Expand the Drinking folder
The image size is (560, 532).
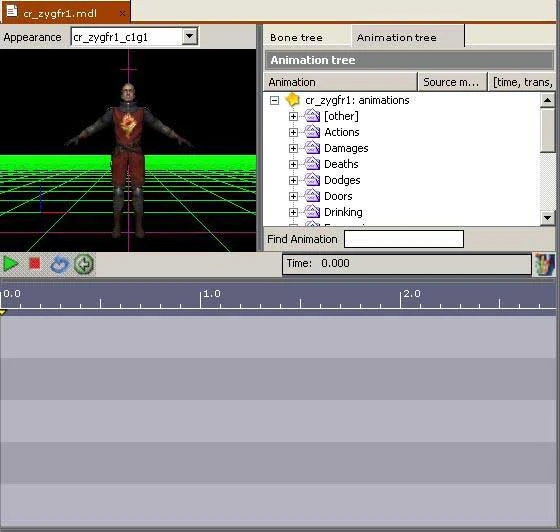click(x=293, y=212)
